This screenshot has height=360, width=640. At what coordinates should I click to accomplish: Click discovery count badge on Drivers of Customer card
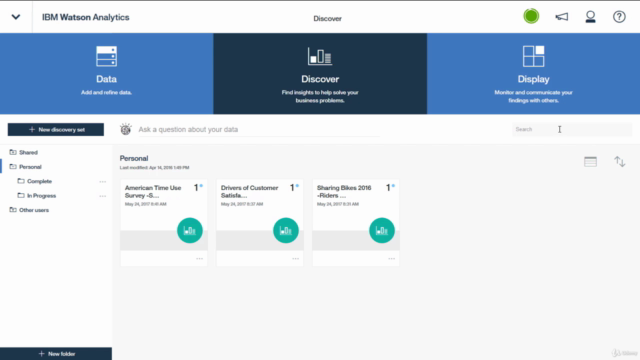(294, 187)
